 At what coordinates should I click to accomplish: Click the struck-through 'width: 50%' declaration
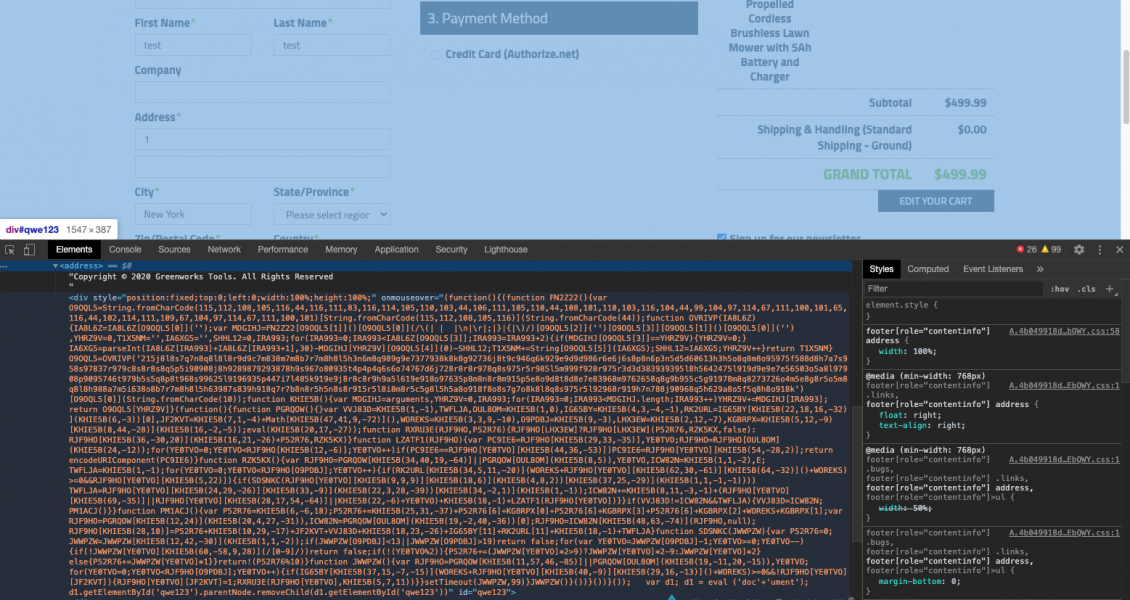coord(905,508)
